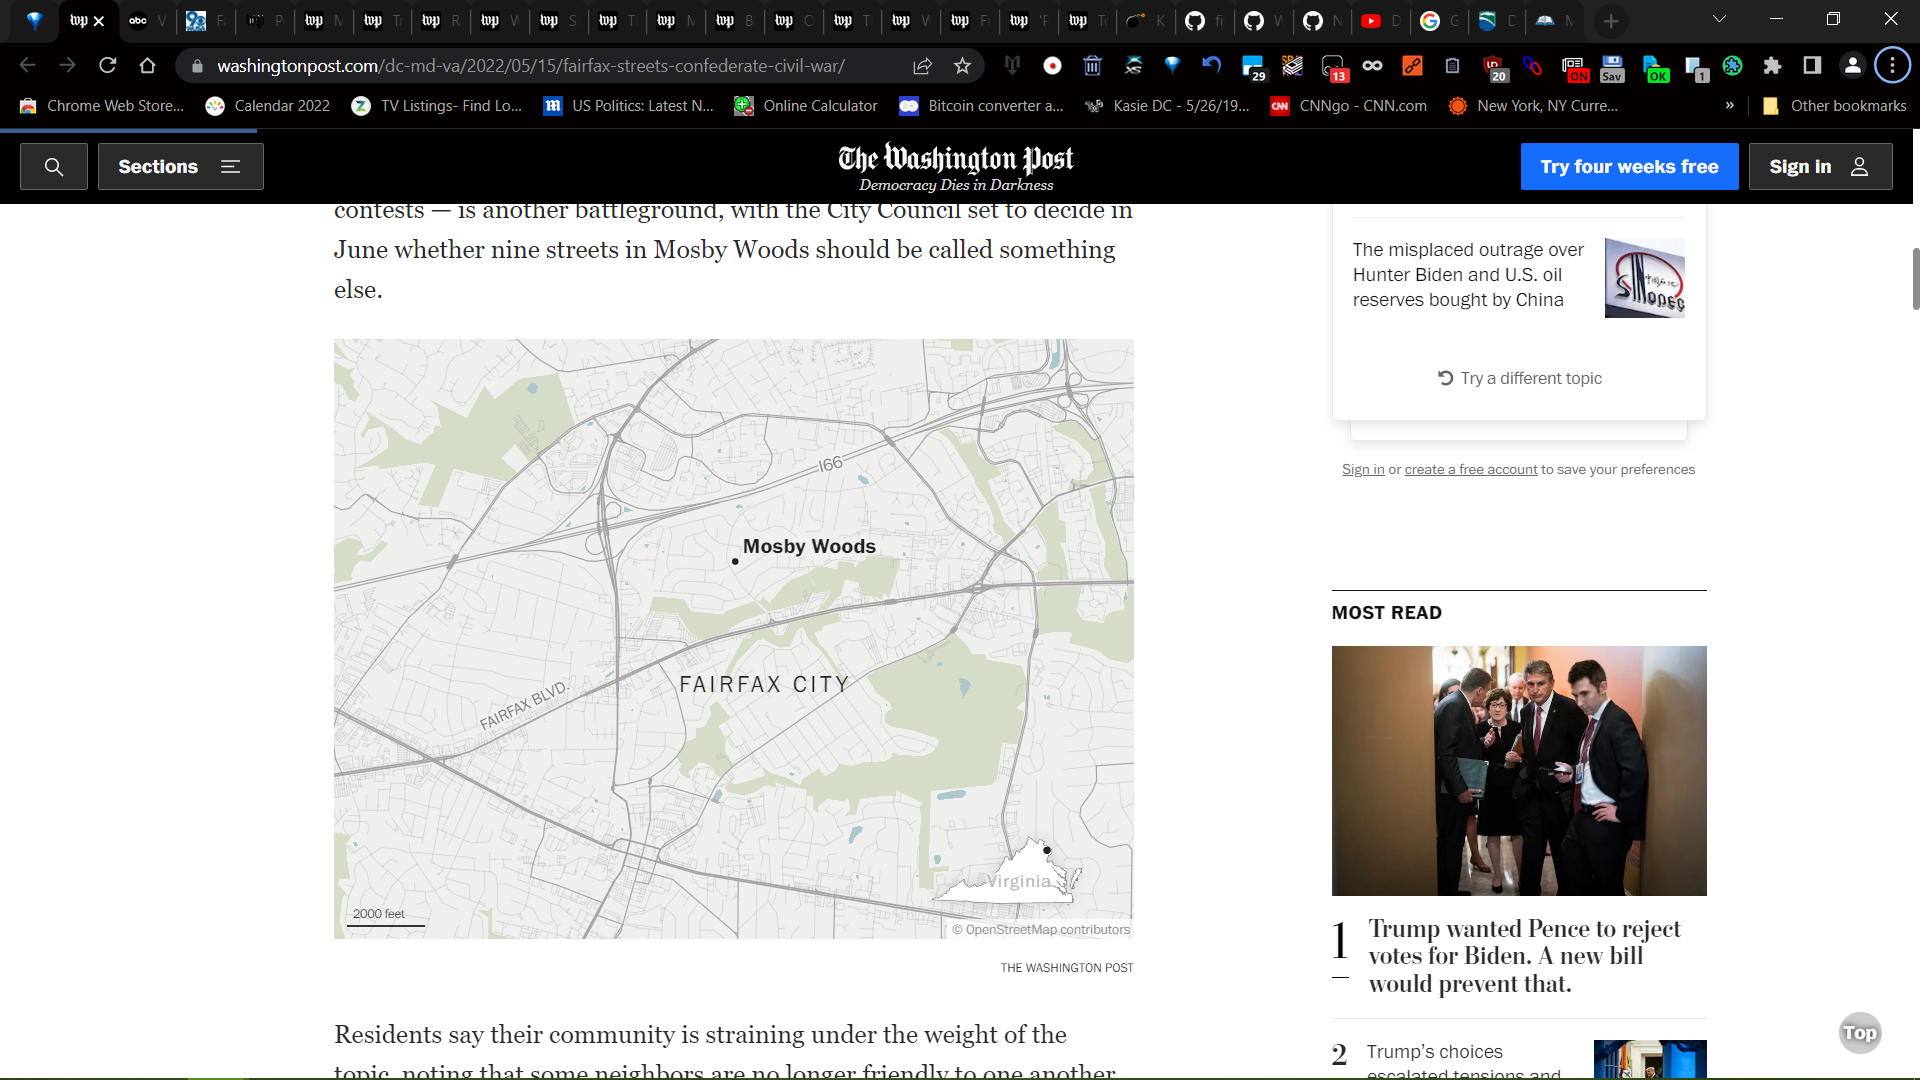
Task: Click the Try four weeks free button
Action: (x=1629, y=166)
